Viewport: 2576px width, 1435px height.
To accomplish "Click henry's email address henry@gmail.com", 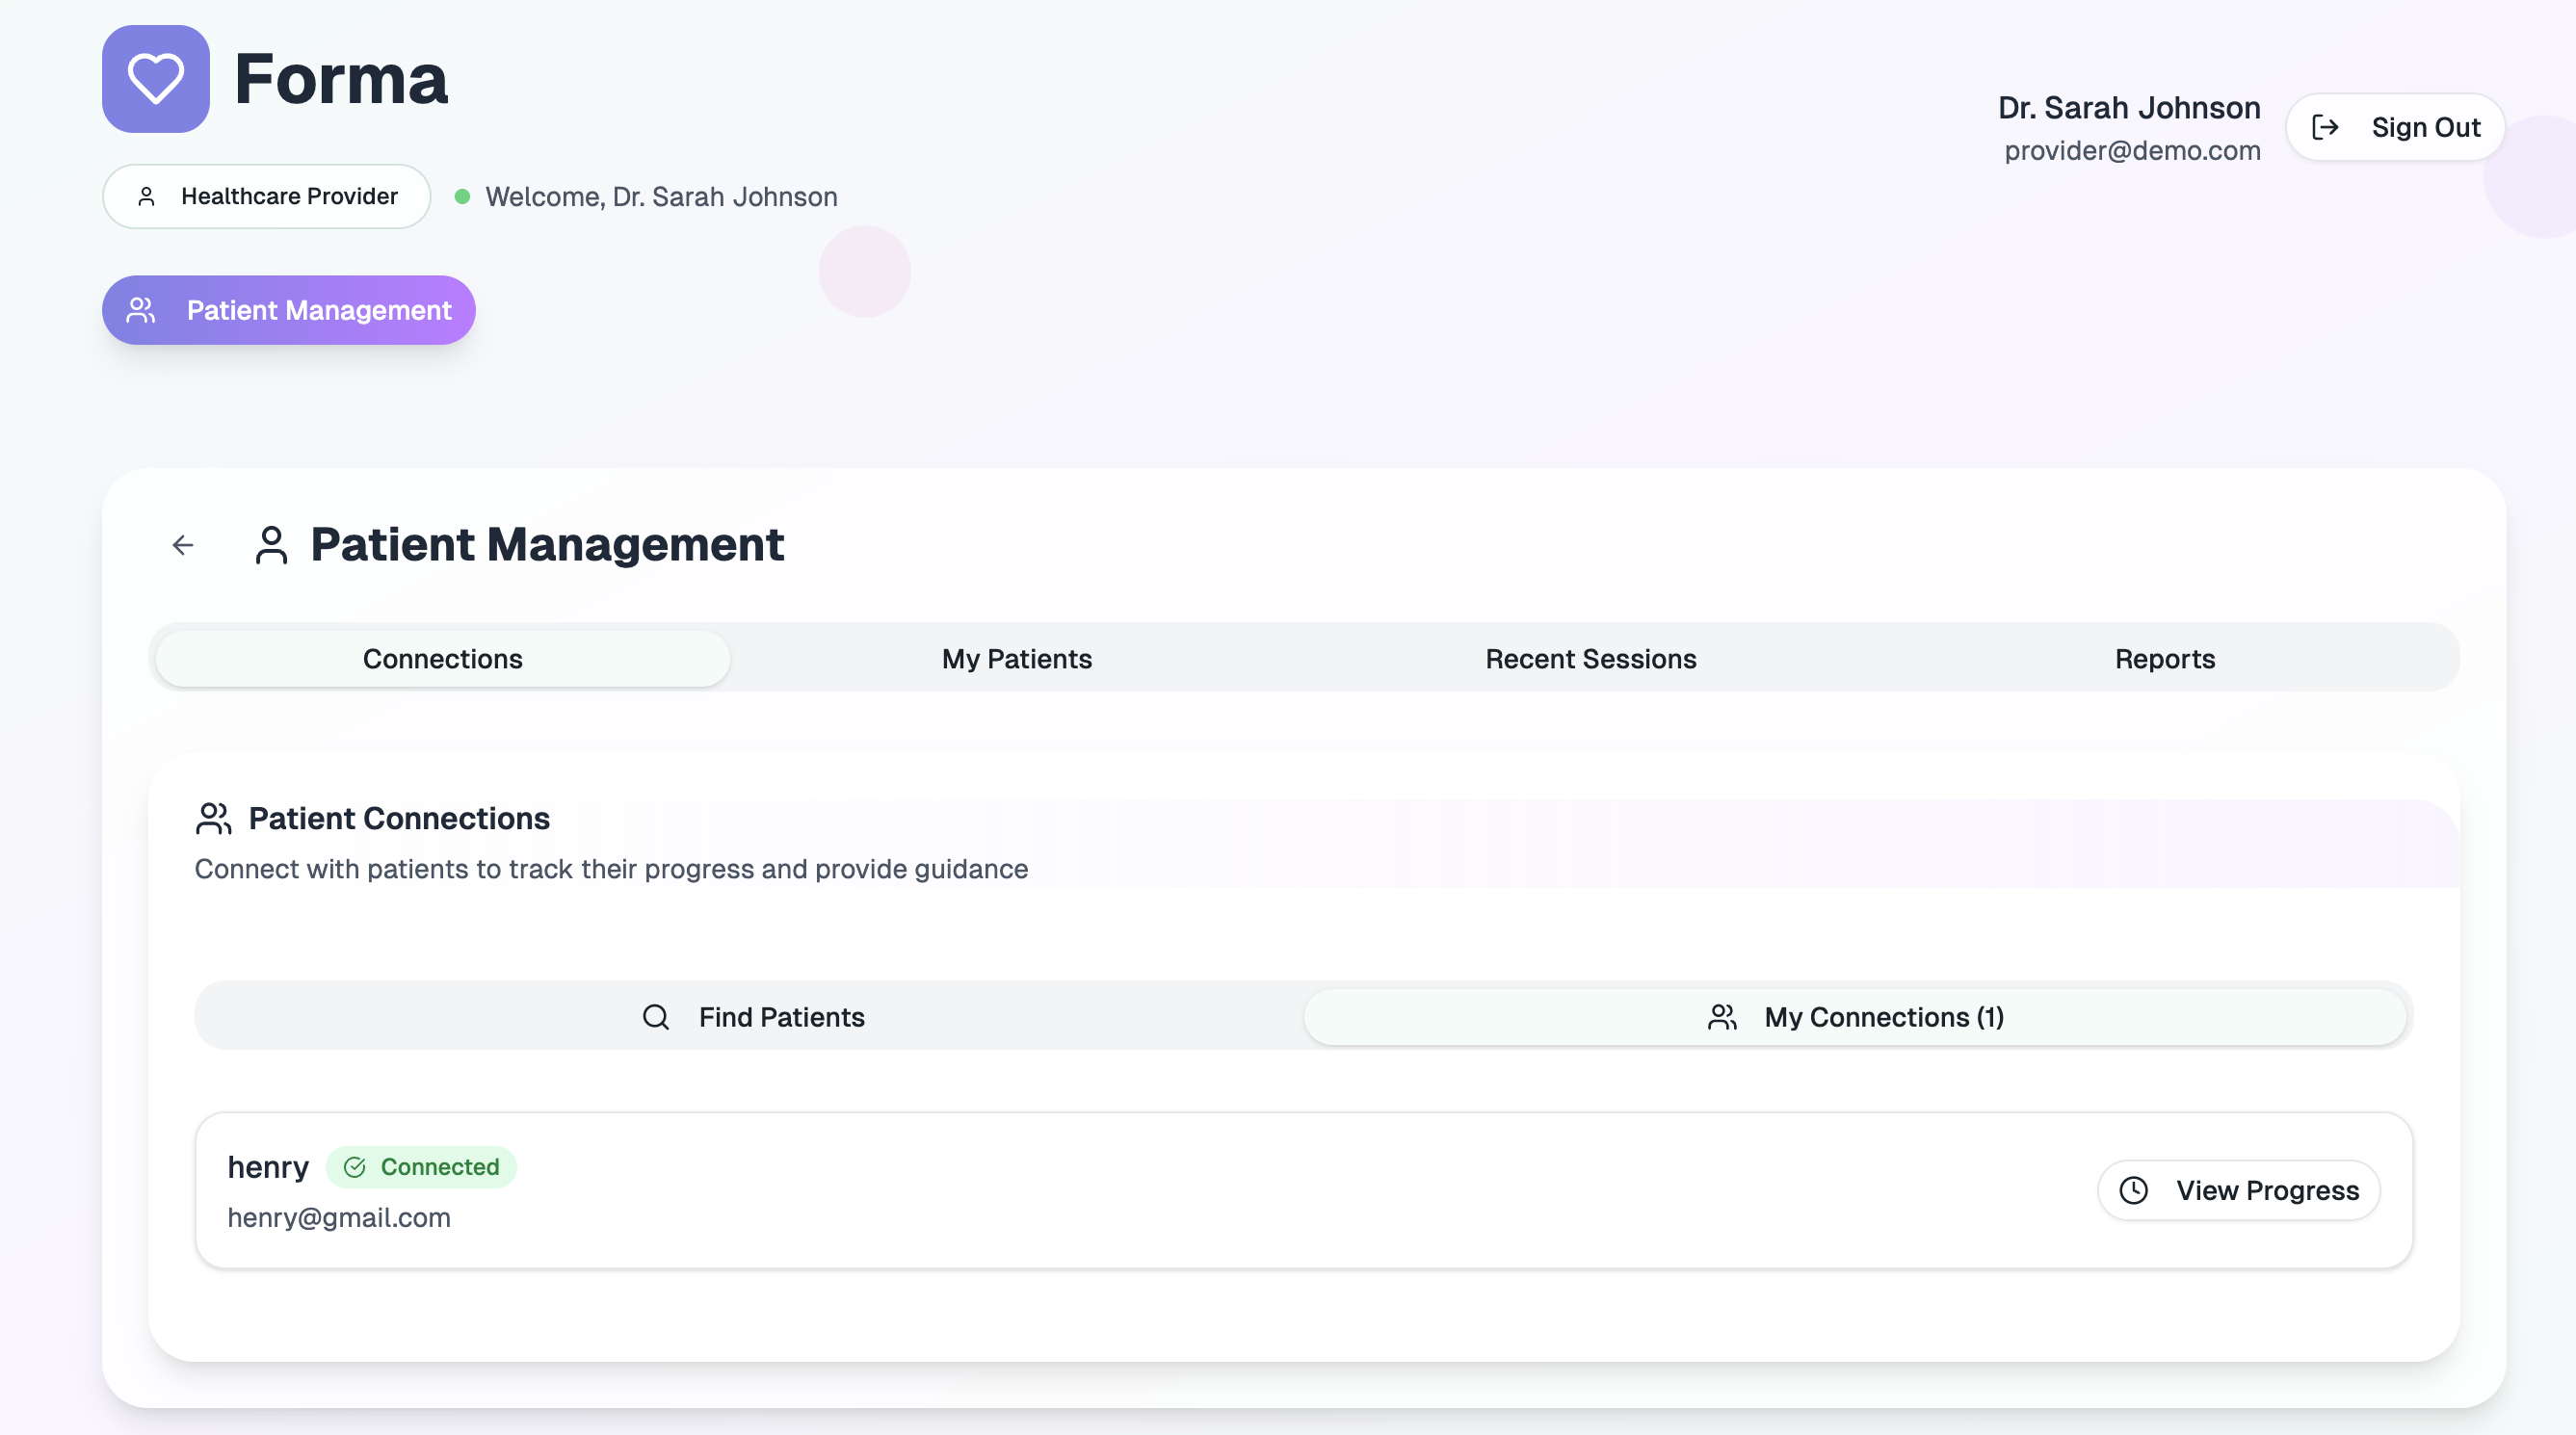I will [x=339, y=1217].
